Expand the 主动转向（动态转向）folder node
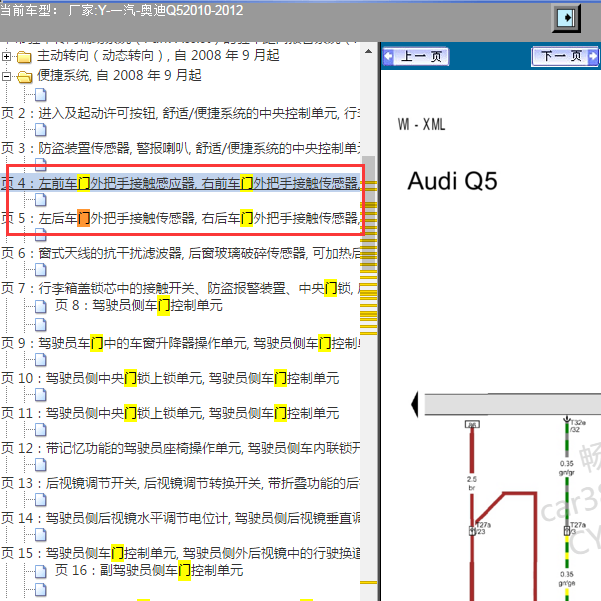Image resolution: width=601 pixels, height=601 pixels. click(6, 57)
